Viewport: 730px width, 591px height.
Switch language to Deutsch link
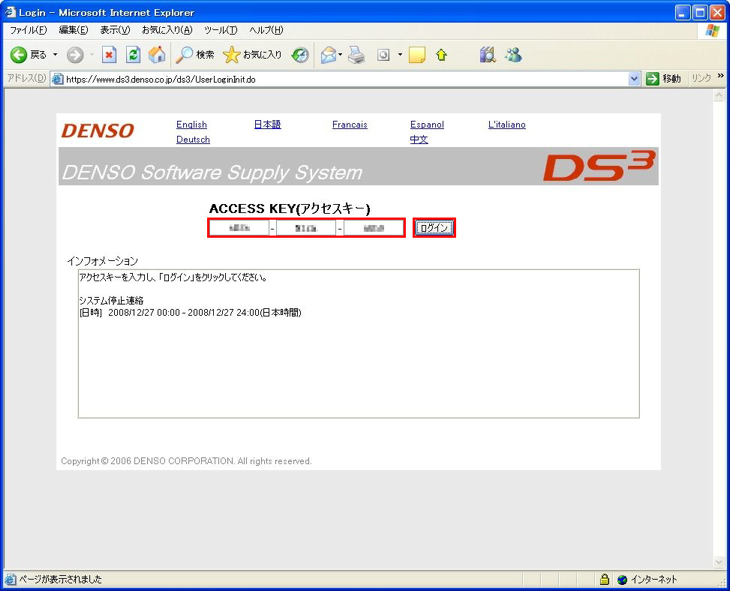193,139
